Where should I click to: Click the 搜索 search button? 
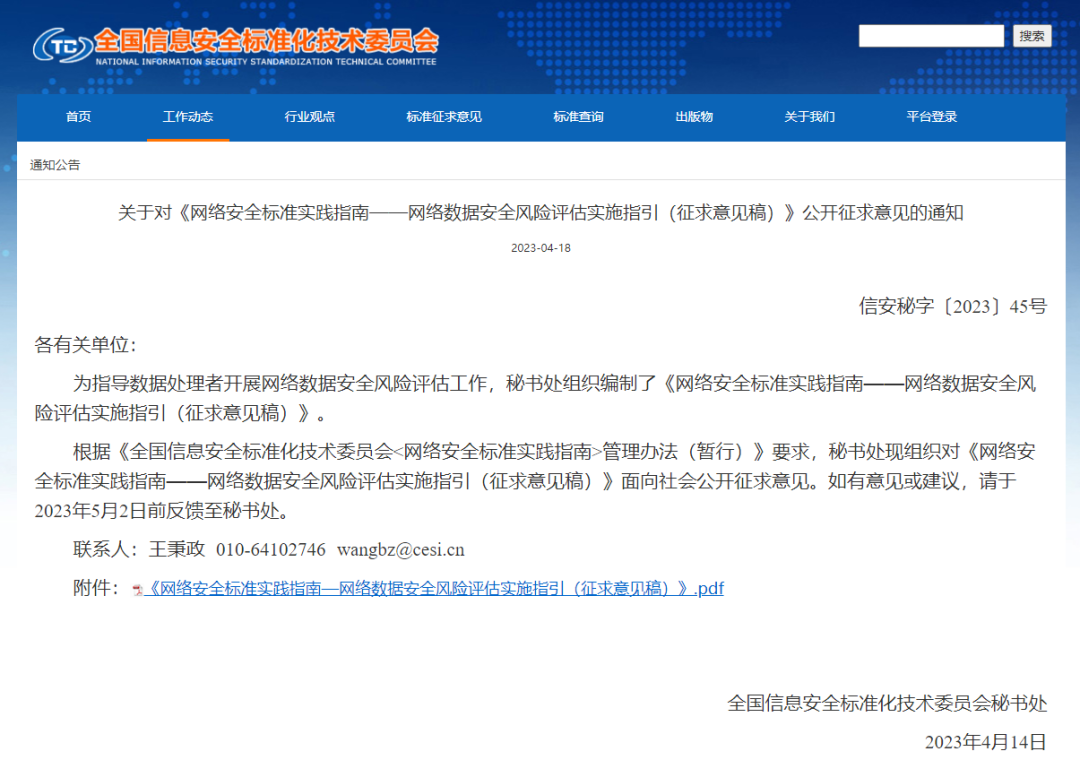coord(1032,36)
